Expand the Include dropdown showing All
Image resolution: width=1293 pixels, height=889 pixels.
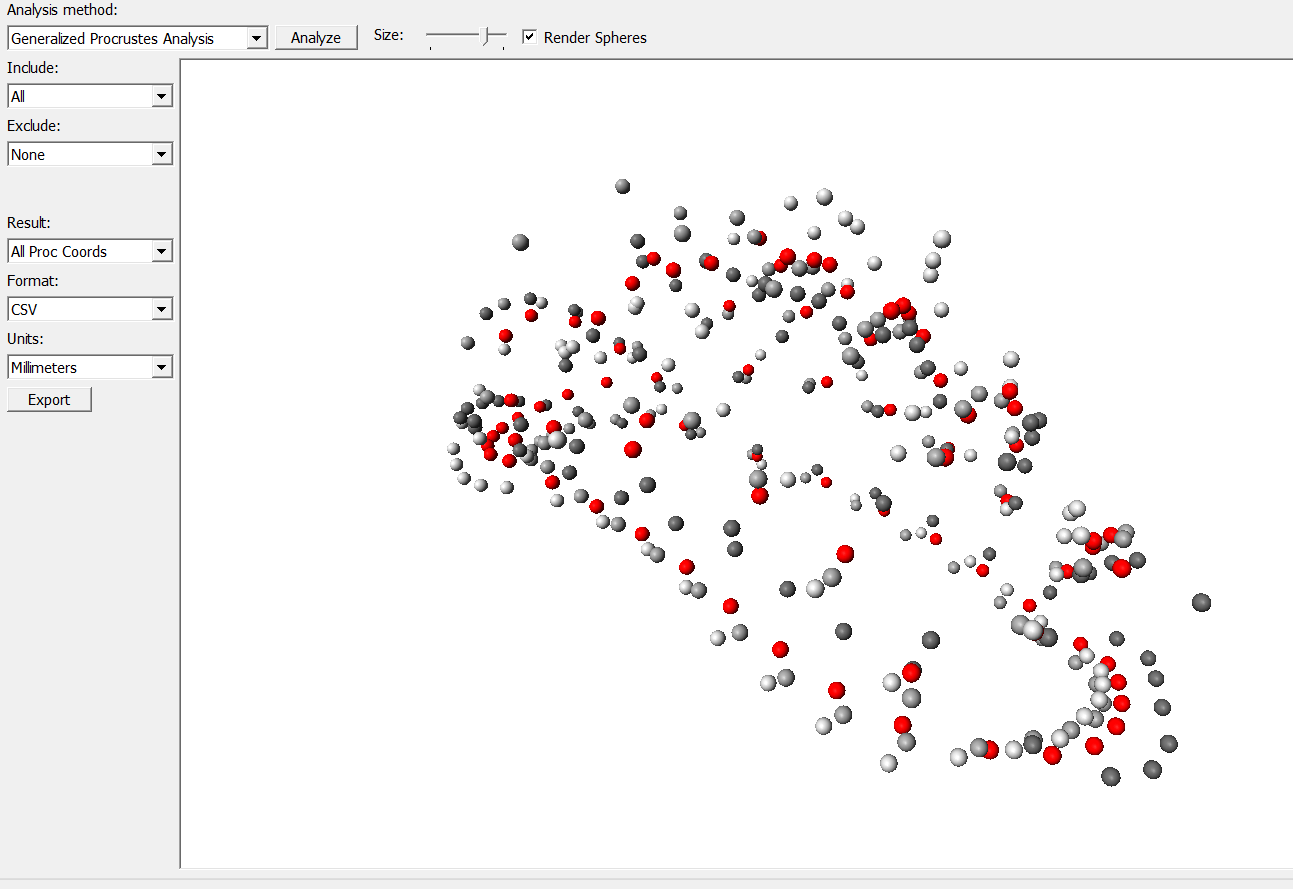point(89,96)
